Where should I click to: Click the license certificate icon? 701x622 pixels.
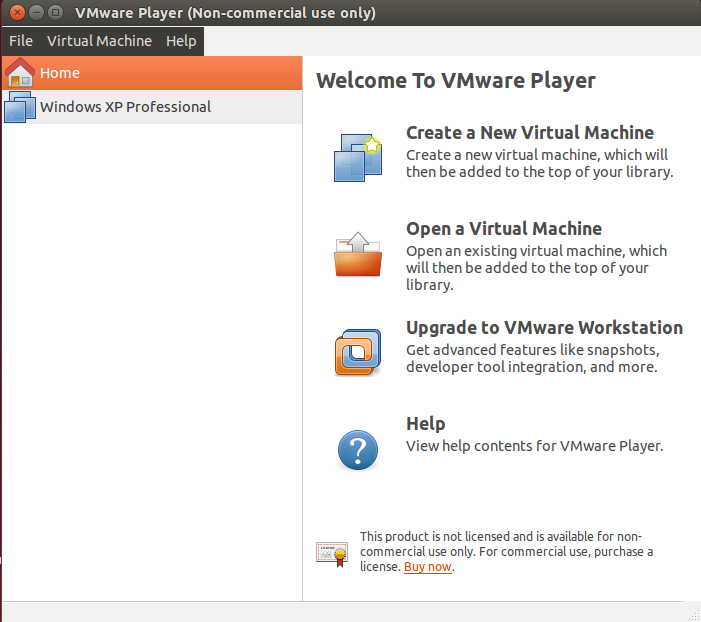331,553
